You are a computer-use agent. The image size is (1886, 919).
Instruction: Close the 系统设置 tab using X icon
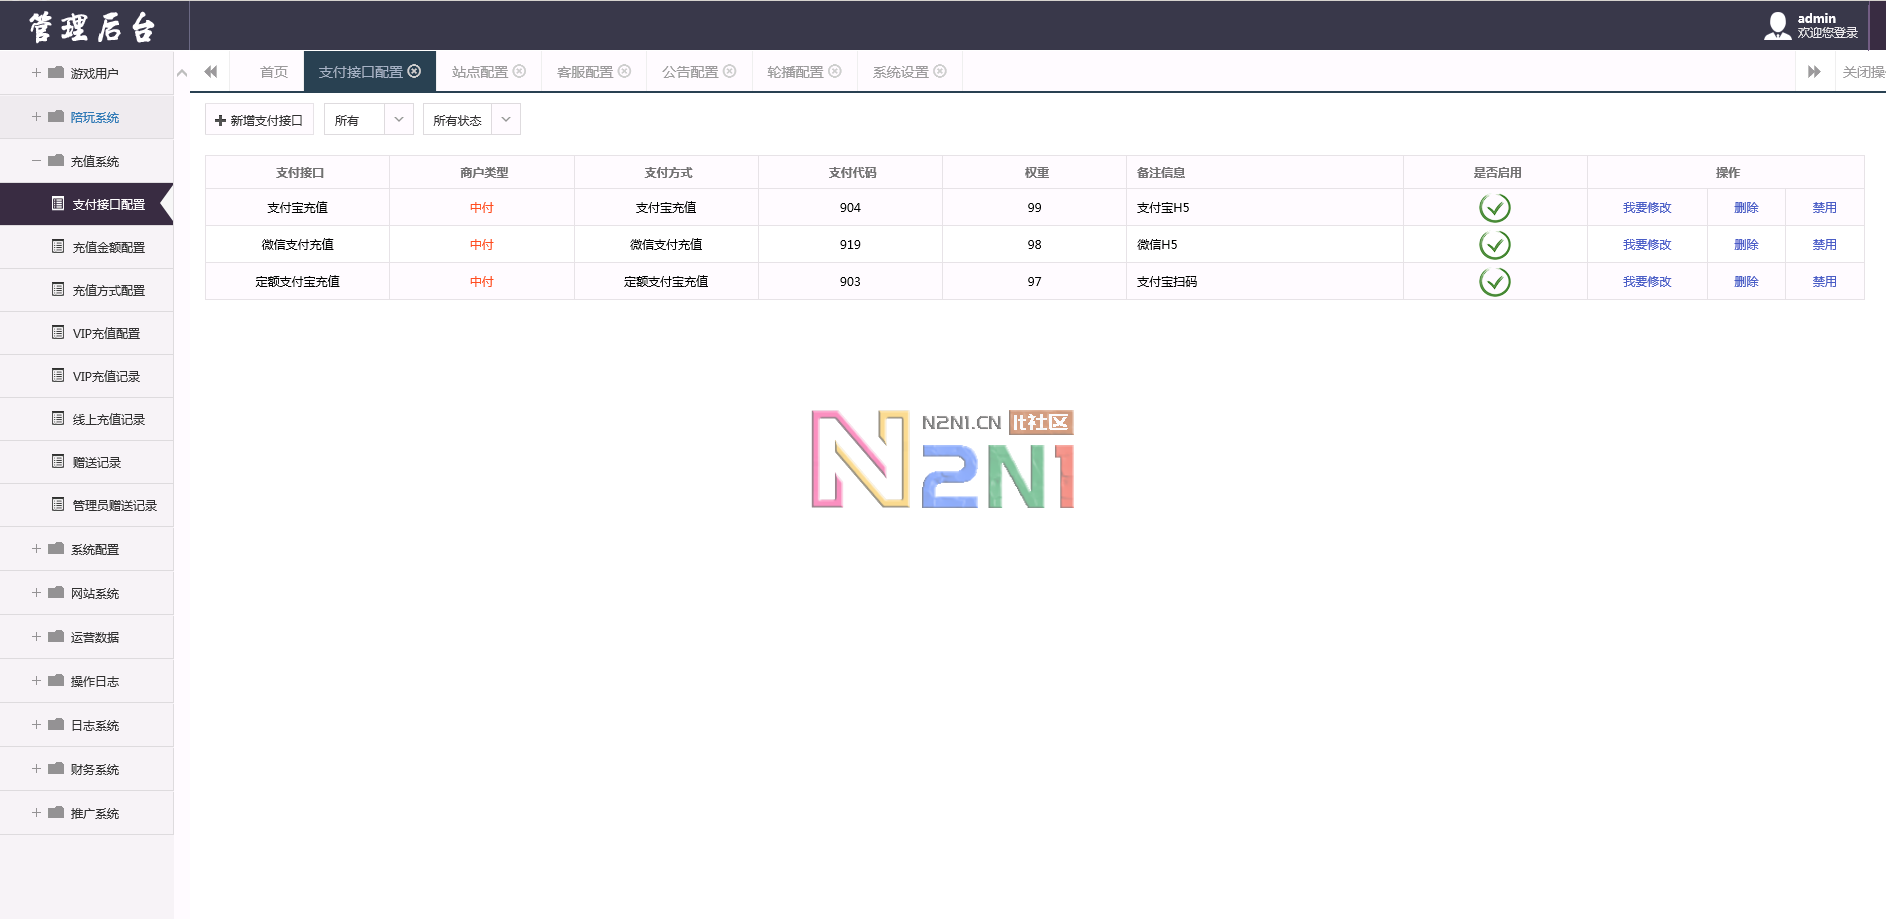coord(940,71)
